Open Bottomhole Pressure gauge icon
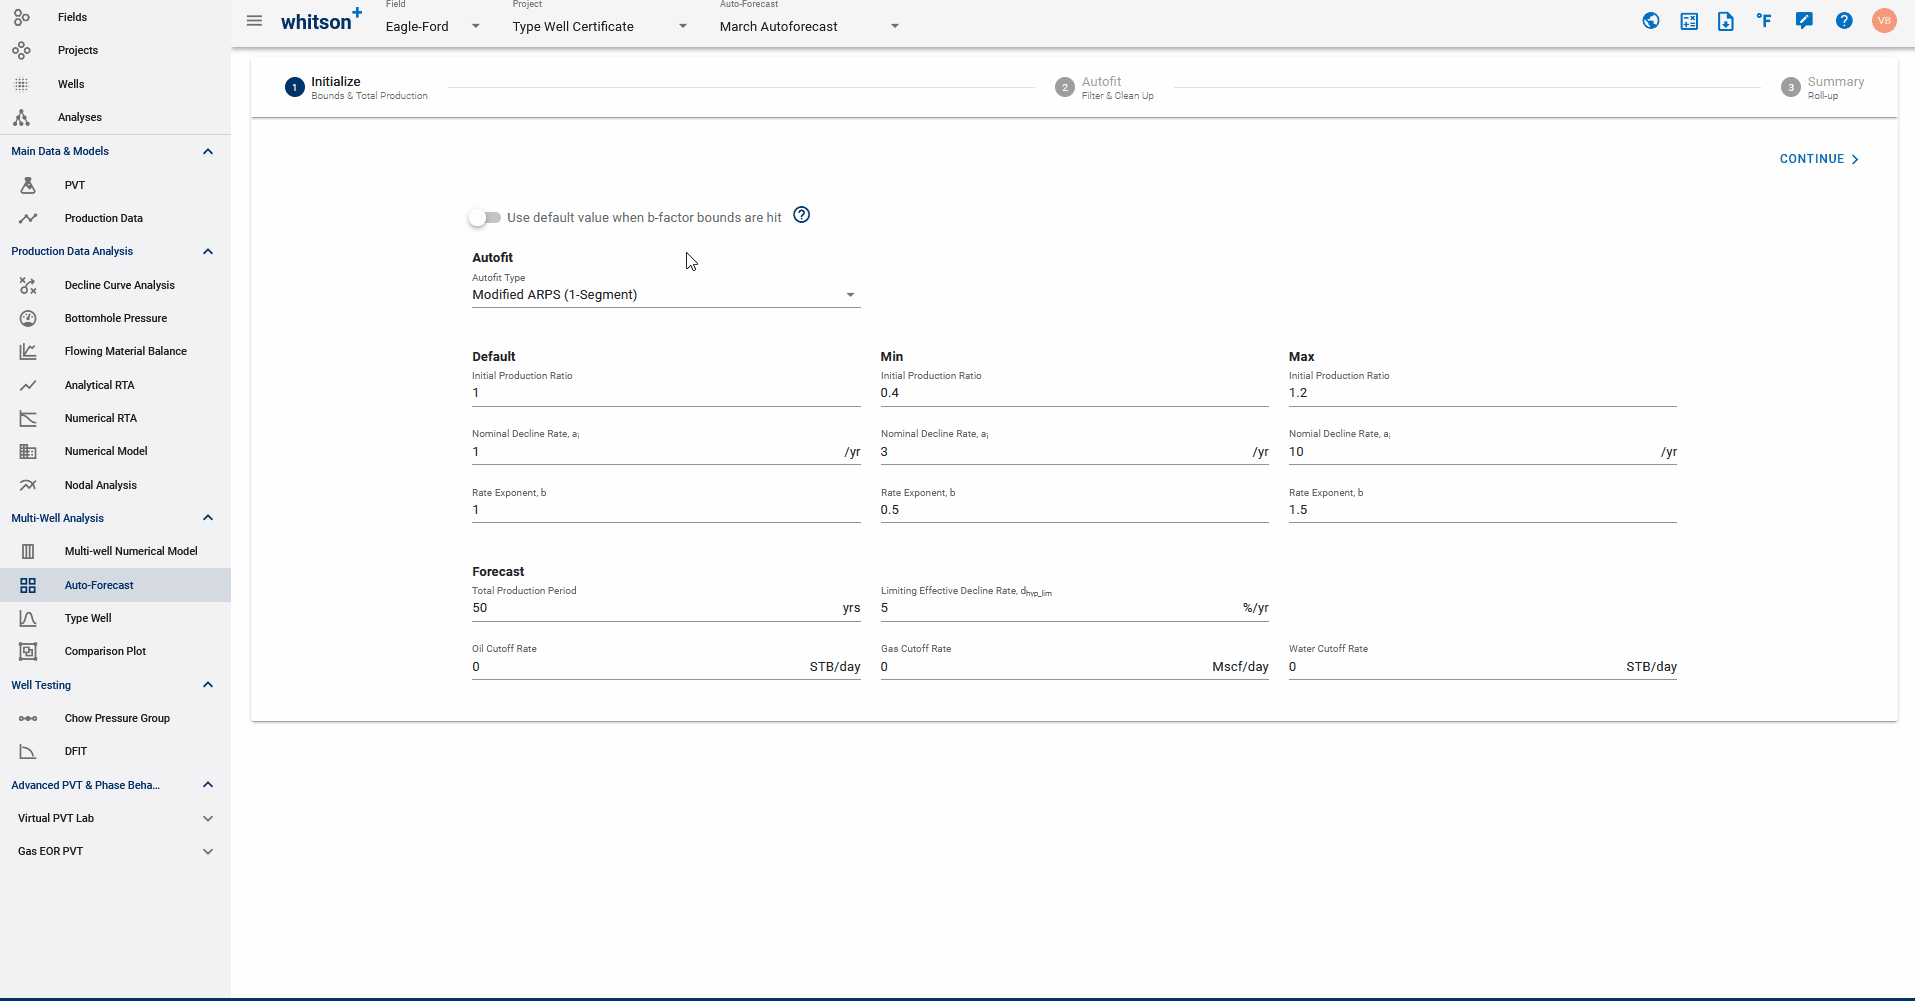Image resolution: width=1915 pixels, height=1001 pixels. (x=28, y=318)
